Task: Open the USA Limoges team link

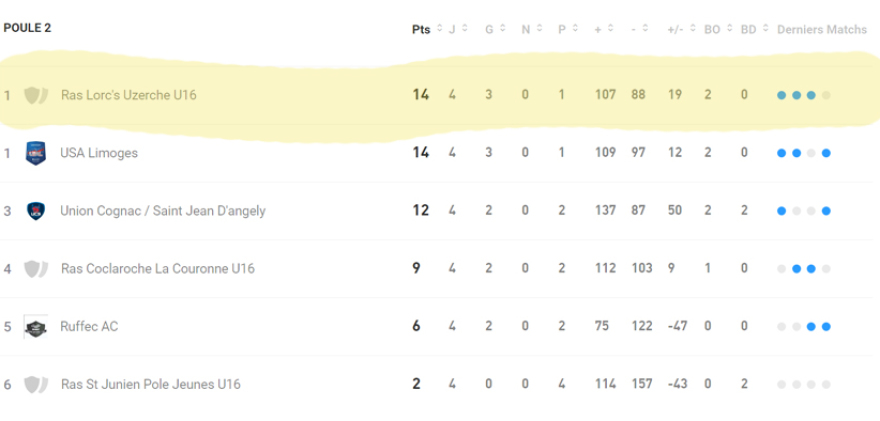Action: tap(99, 153)
